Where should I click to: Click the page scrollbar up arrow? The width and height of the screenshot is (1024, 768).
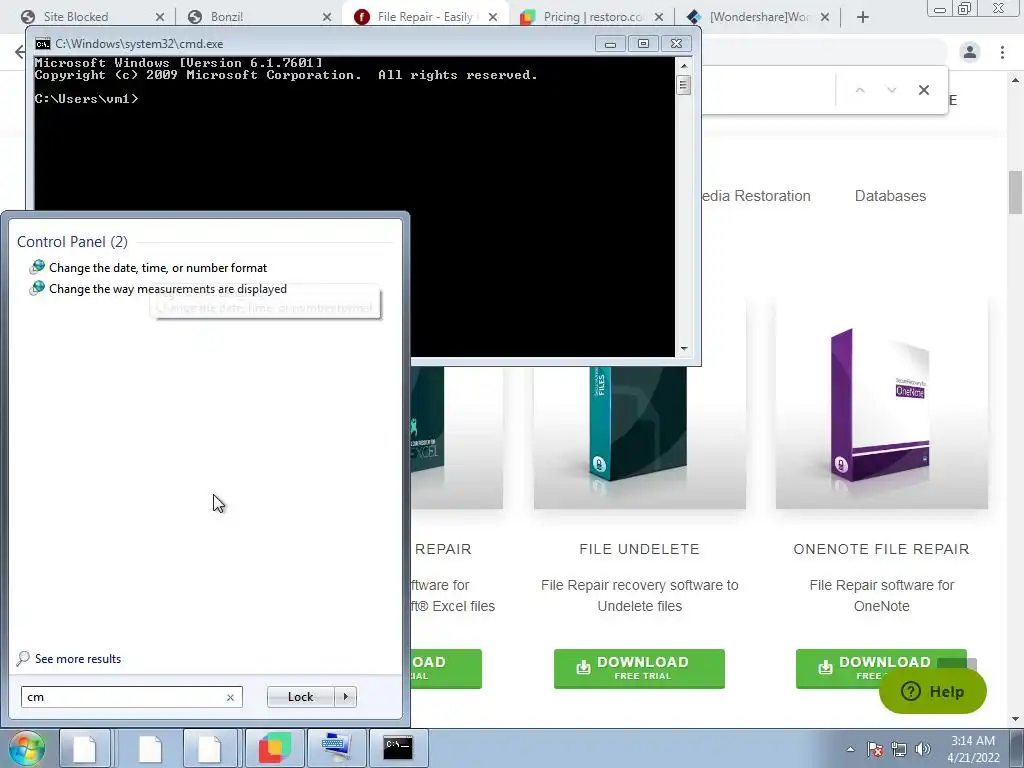pos(1016,80)
